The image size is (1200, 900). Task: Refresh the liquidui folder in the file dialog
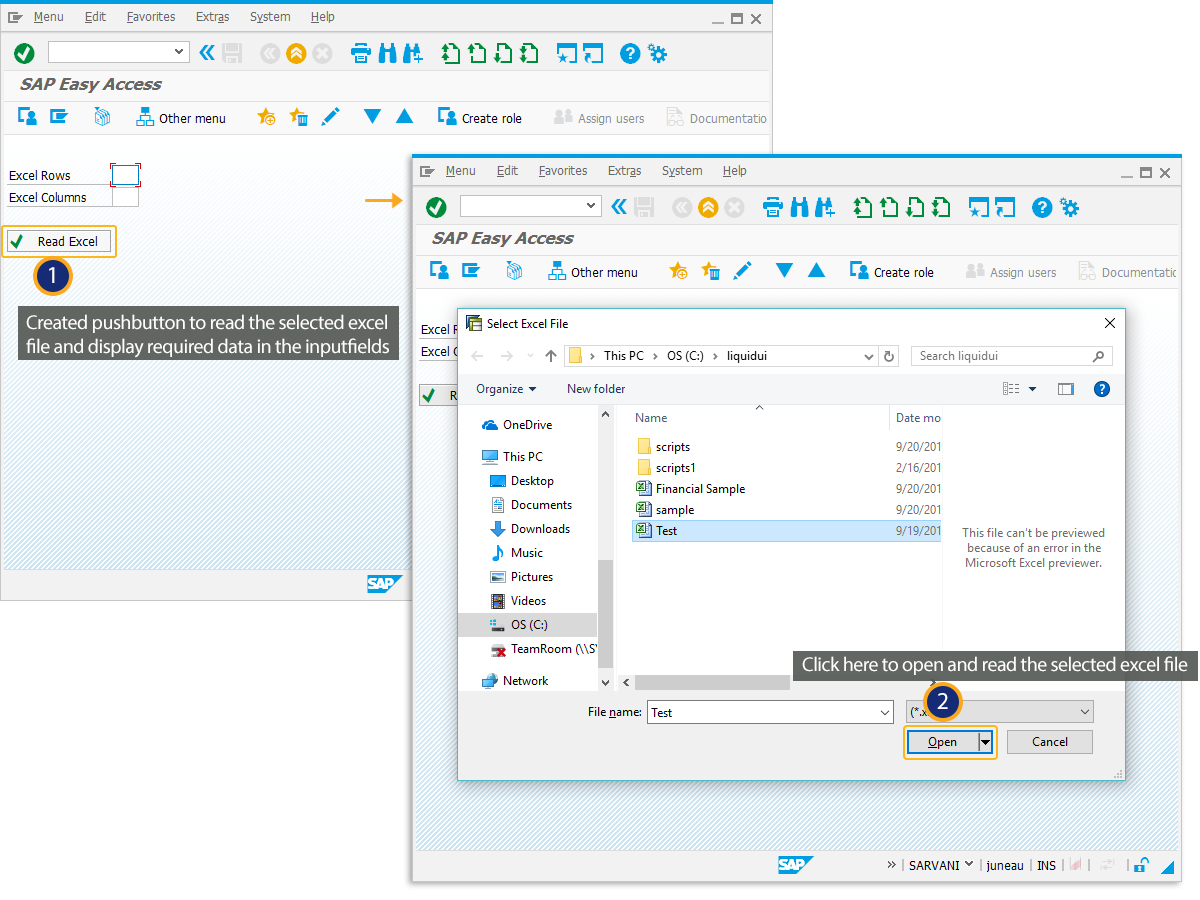(890, 356)
